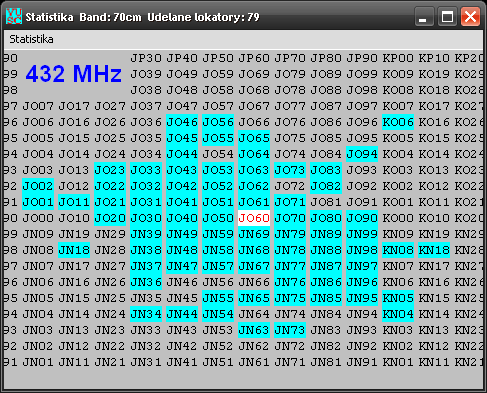
Task: Select highlighted locator JN18
Action: [x=74, y=250]
